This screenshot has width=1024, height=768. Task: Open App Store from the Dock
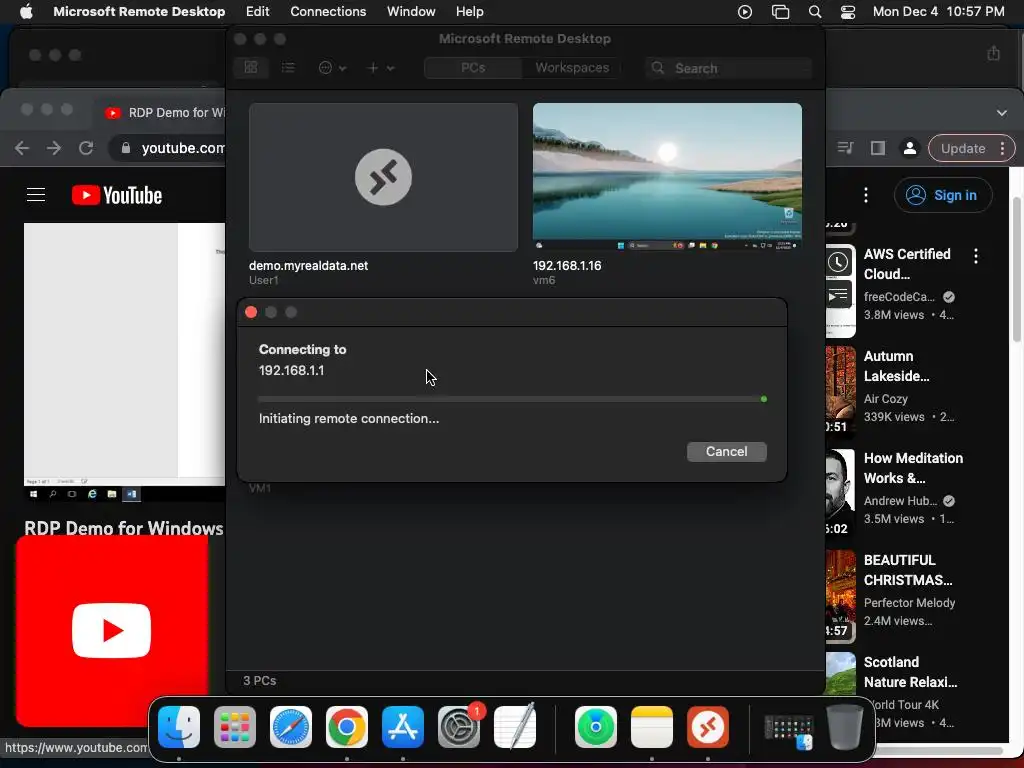(x=403, y=726)
